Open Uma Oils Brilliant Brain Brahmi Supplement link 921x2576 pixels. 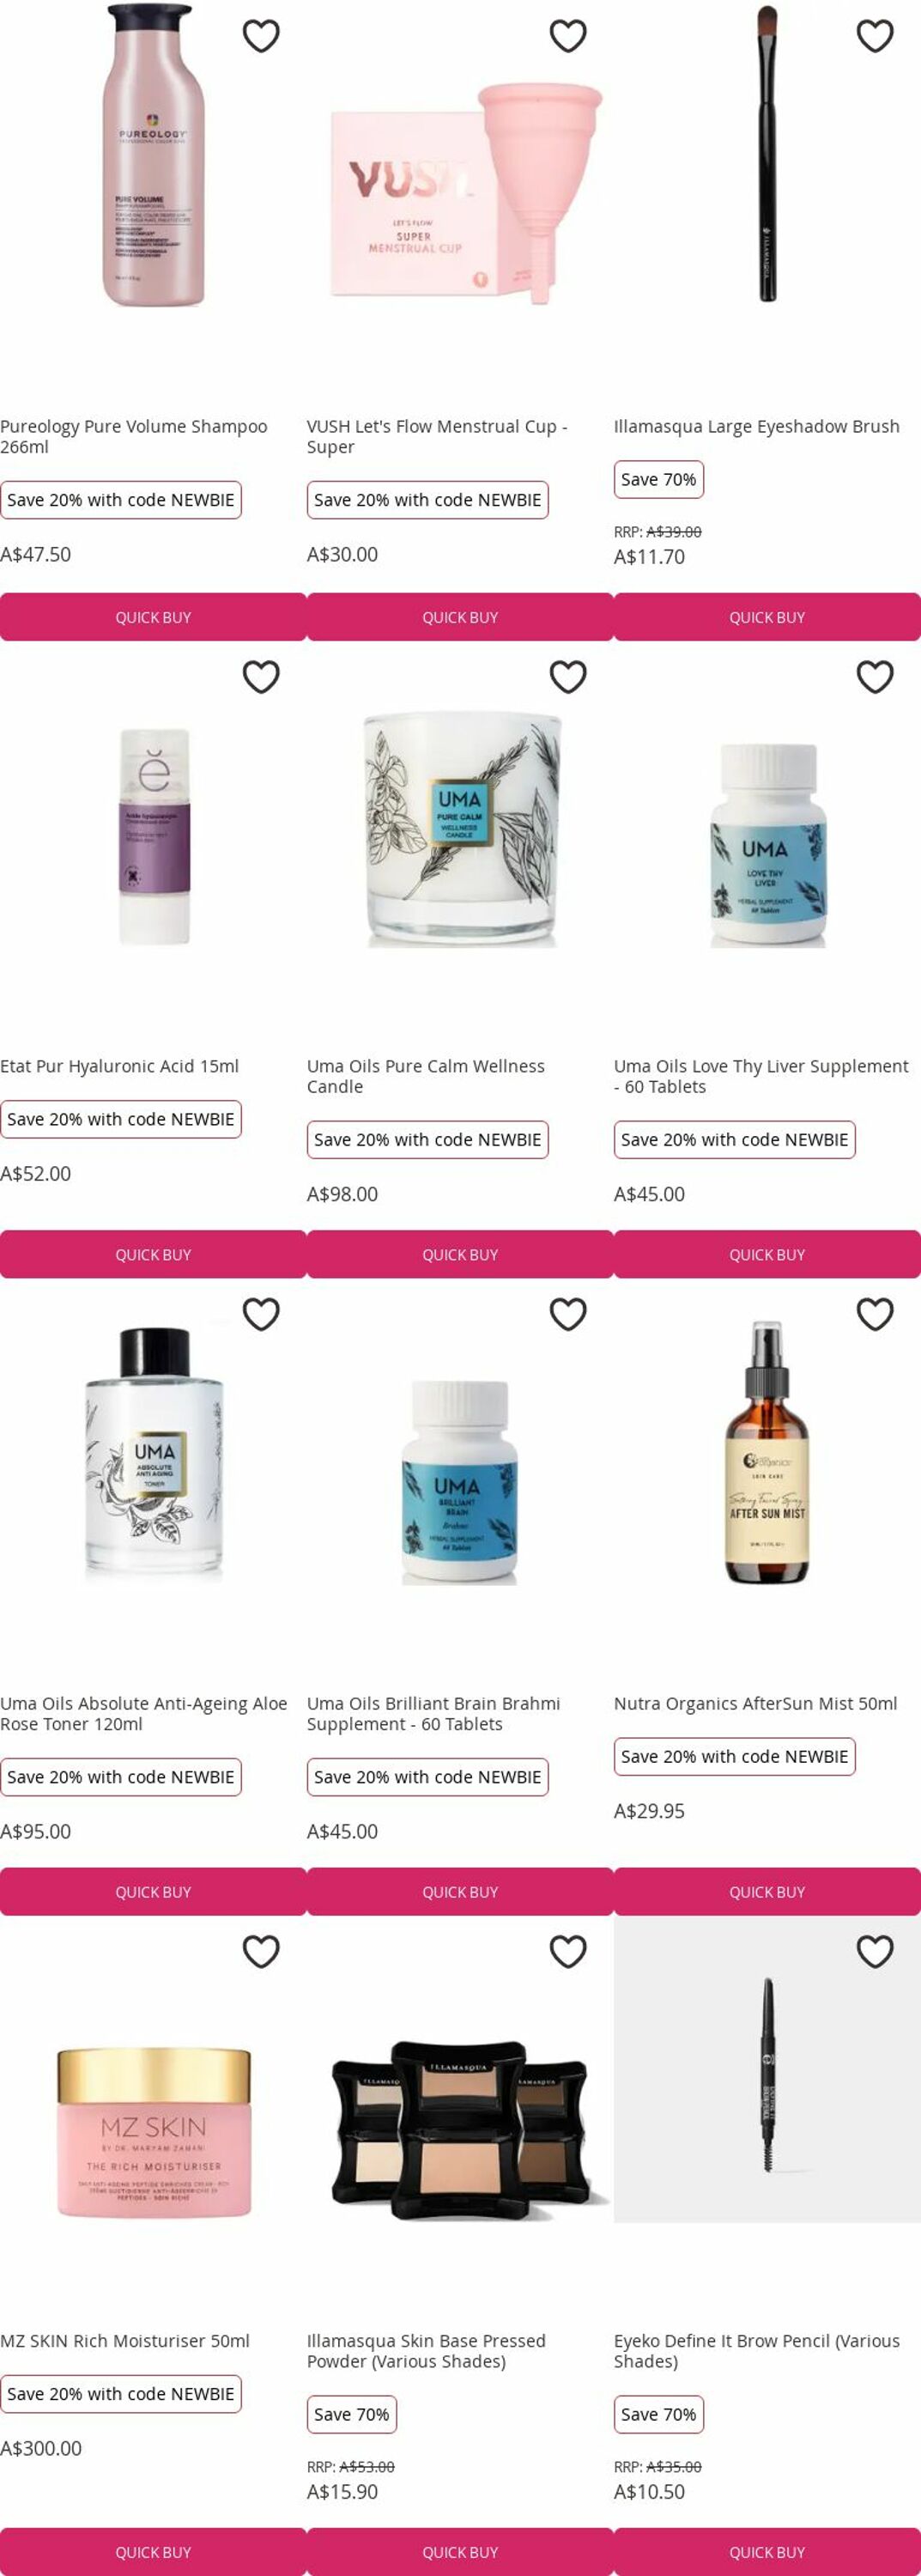(433, 1713)
